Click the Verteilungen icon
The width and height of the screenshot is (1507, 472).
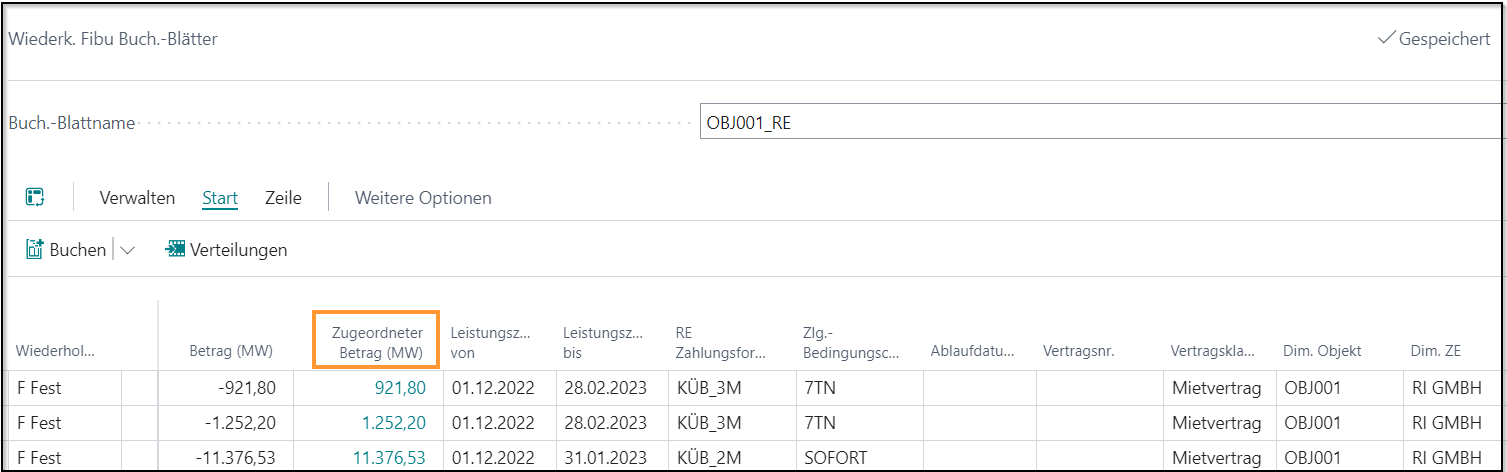[x=176, y=250]
